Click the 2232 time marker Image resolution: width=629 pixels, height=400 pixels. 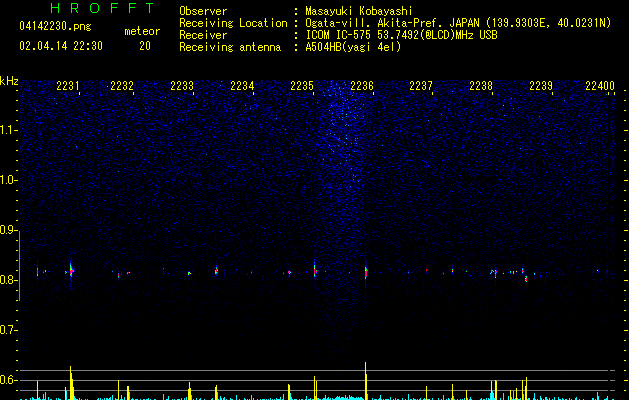[122, 86]
